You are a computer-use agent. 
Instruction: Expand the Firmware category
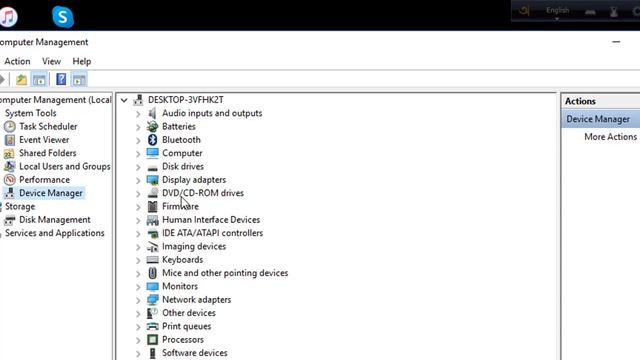[138, 207]
